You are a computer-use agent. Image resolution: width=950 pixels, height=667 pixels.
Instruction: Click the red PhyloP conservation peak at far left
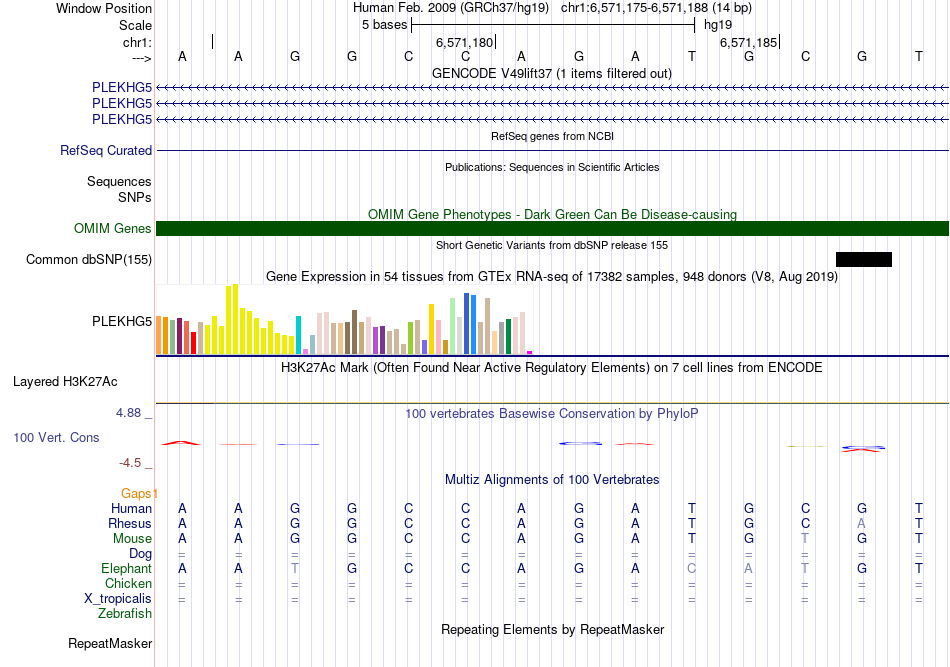[181, 443]
